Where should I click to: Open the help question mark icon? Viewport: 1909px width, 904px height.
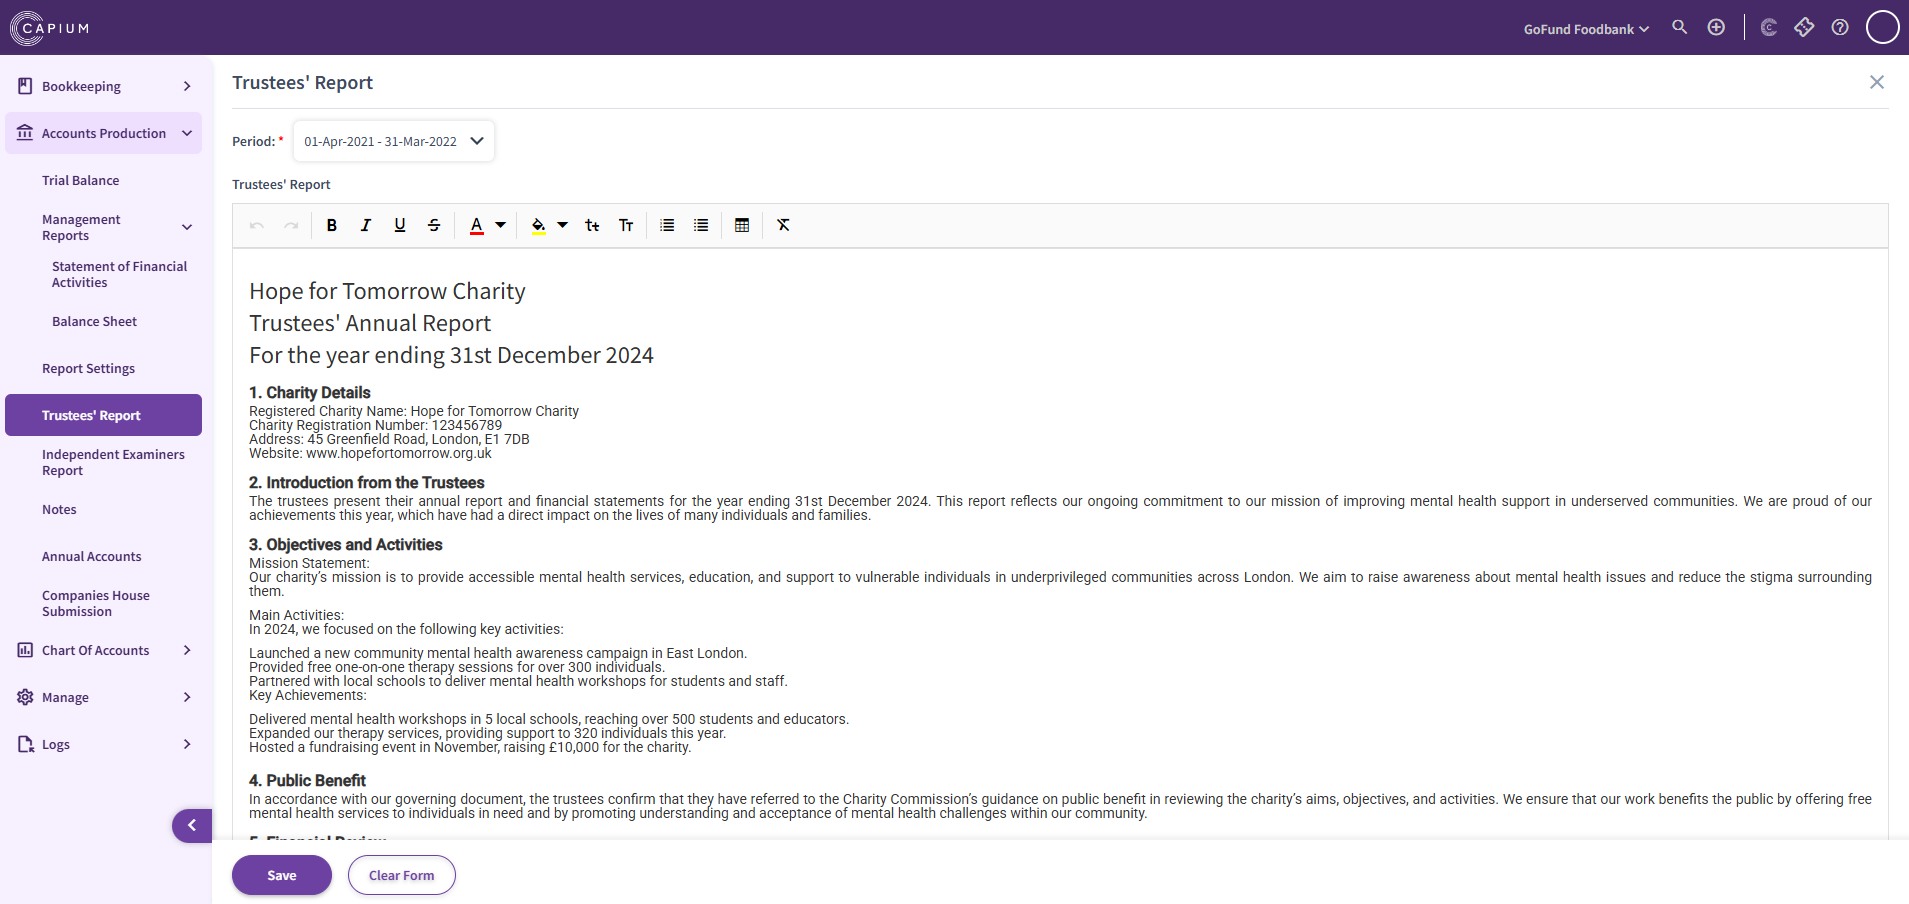[x=1840, y=27]
